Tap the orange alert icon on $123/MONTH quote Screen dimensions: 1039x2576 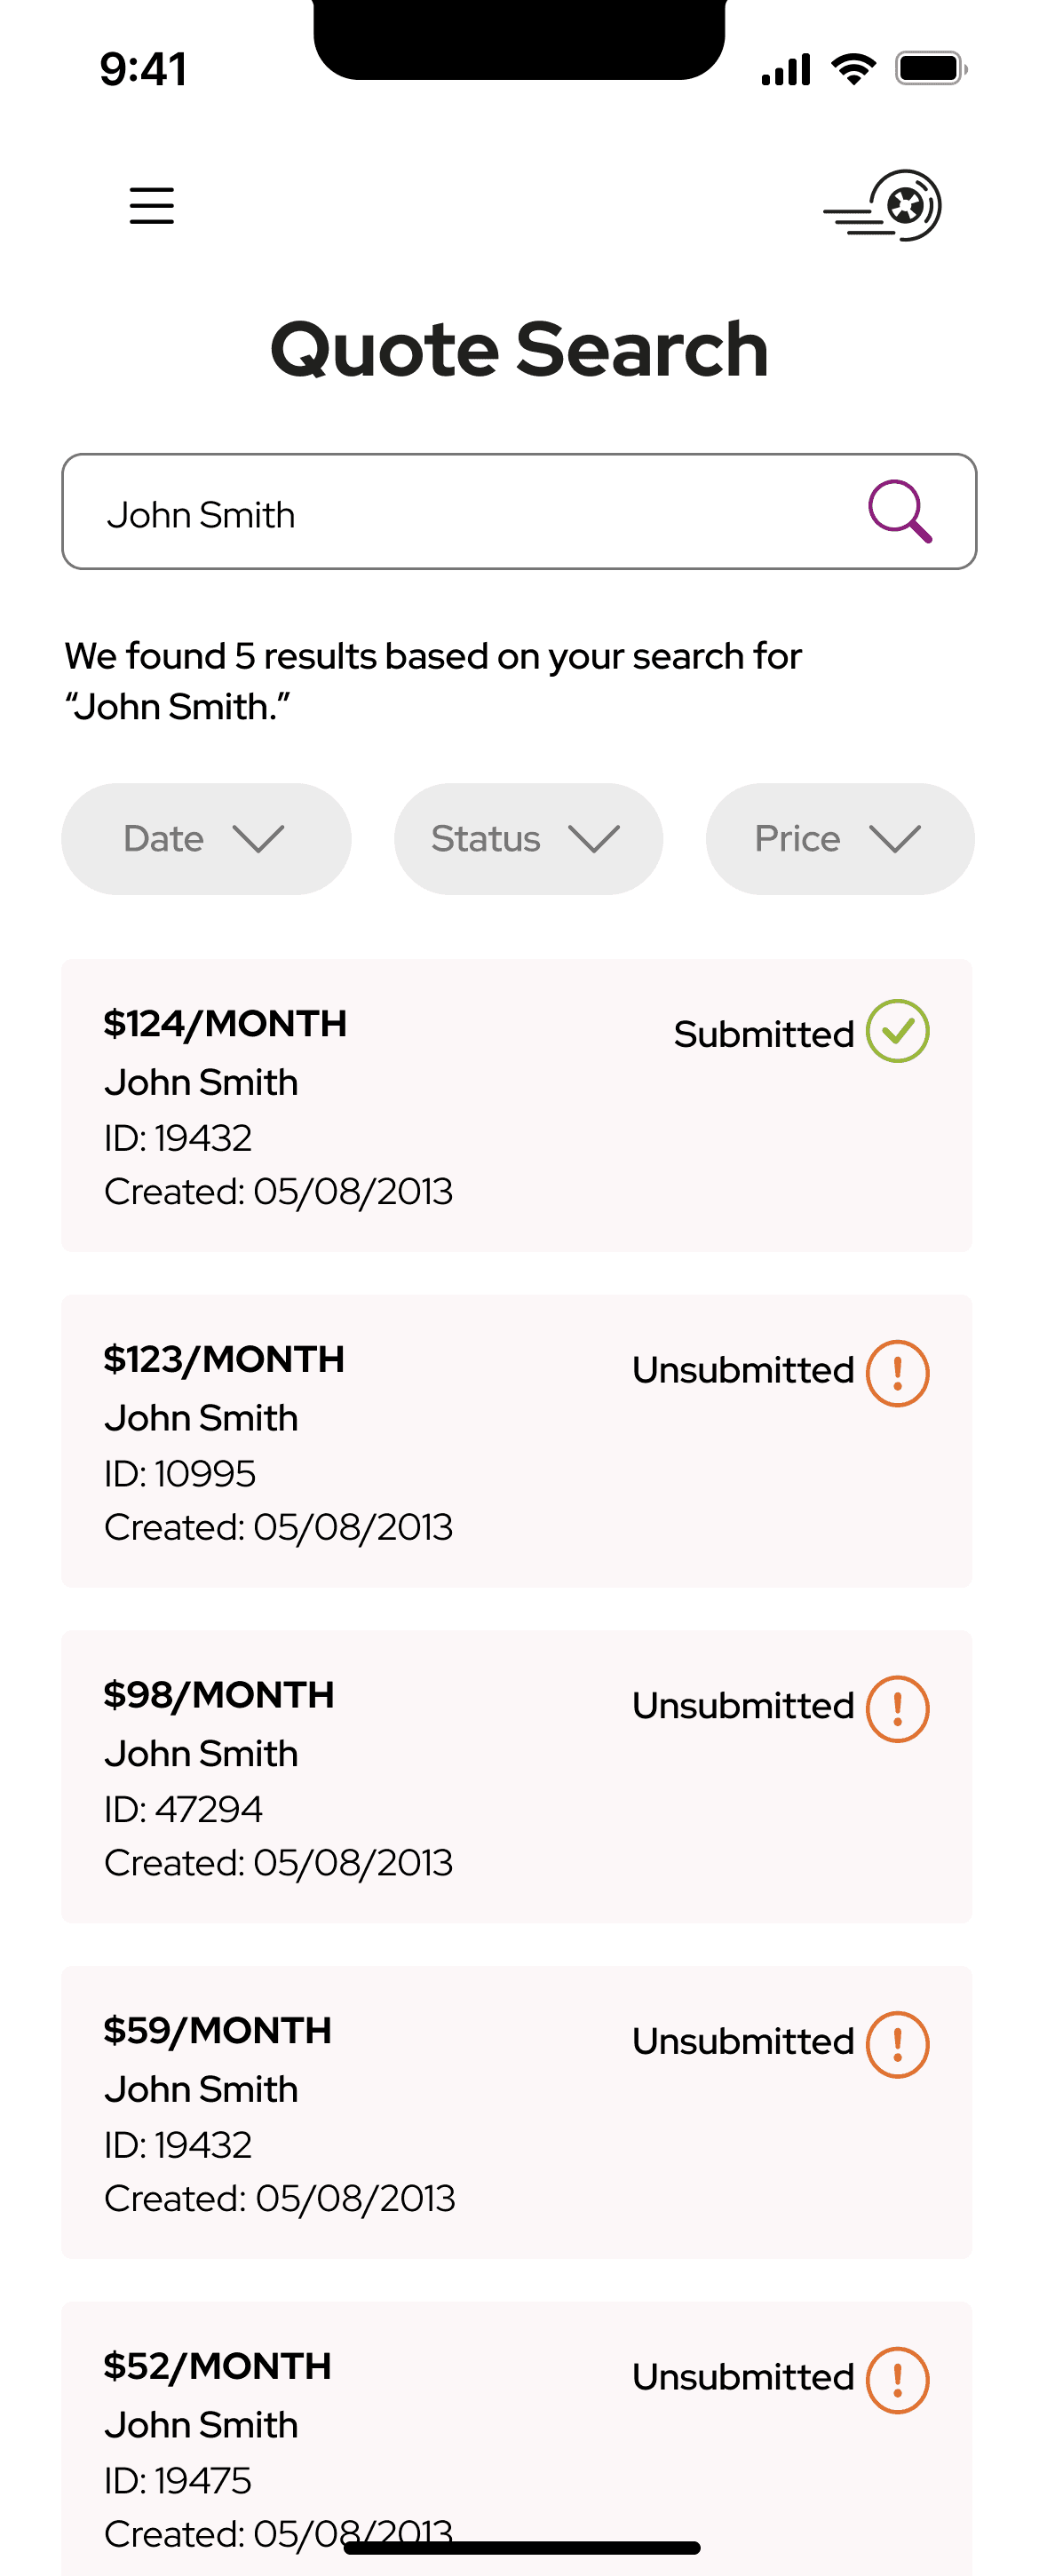click(x=897, y=1373)
